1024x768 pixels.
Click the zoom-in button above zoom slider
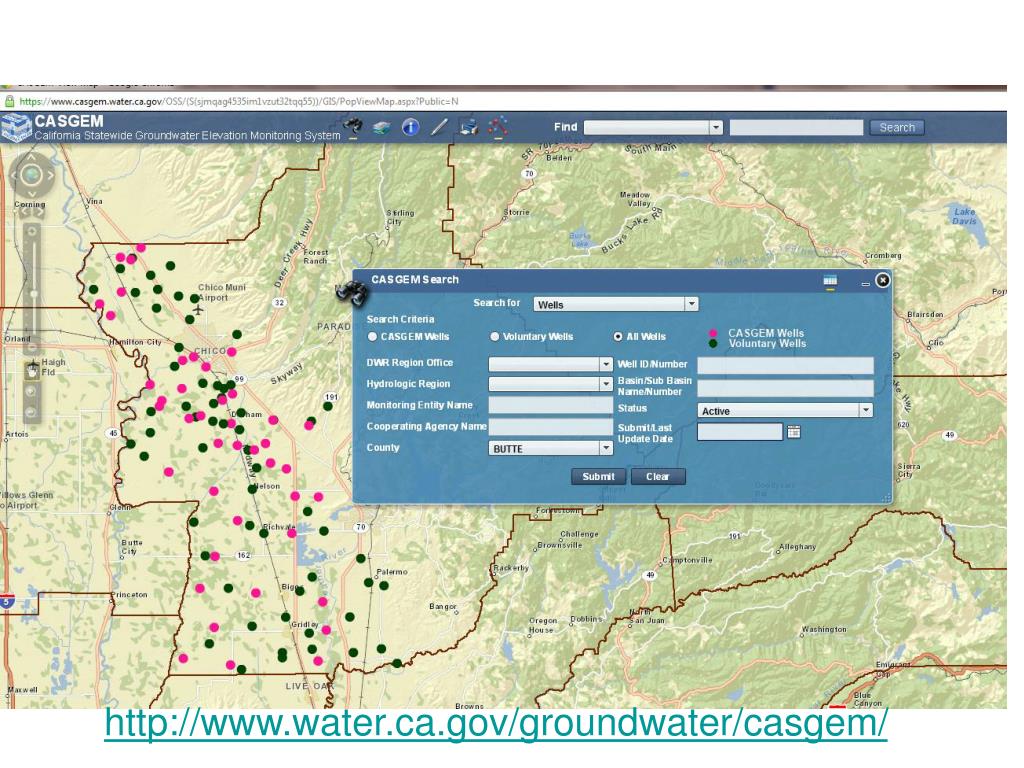point(31,231)
